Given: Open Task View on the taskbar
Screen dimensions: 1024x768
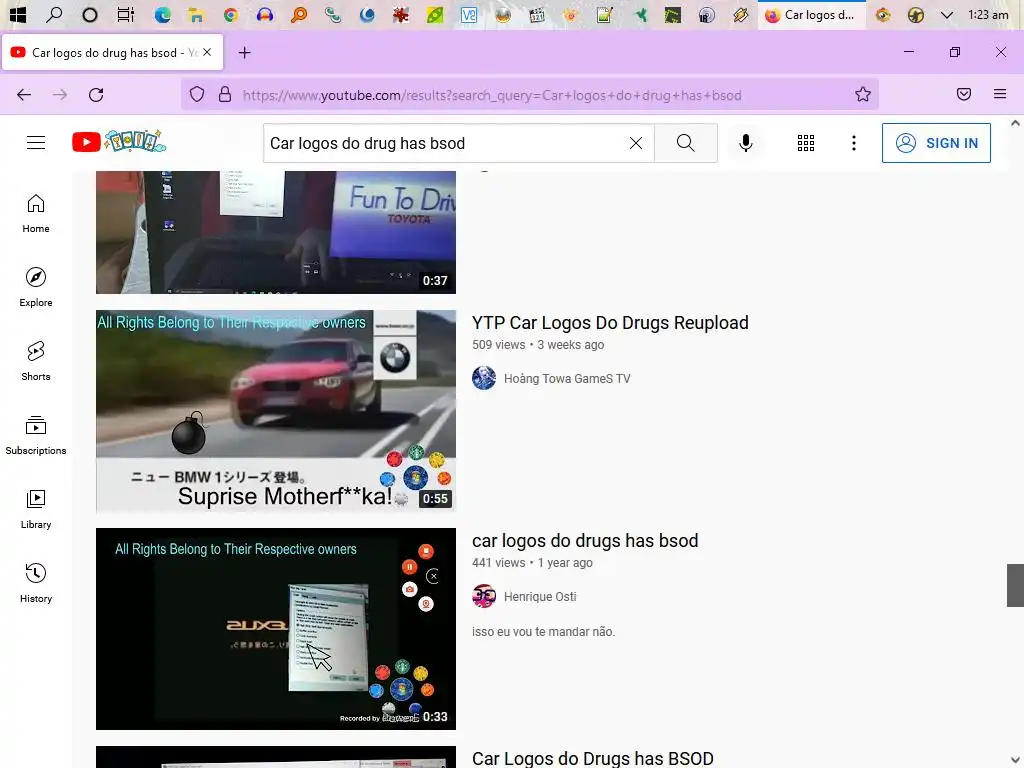Looking at the screenshot, I should [125, 15].
